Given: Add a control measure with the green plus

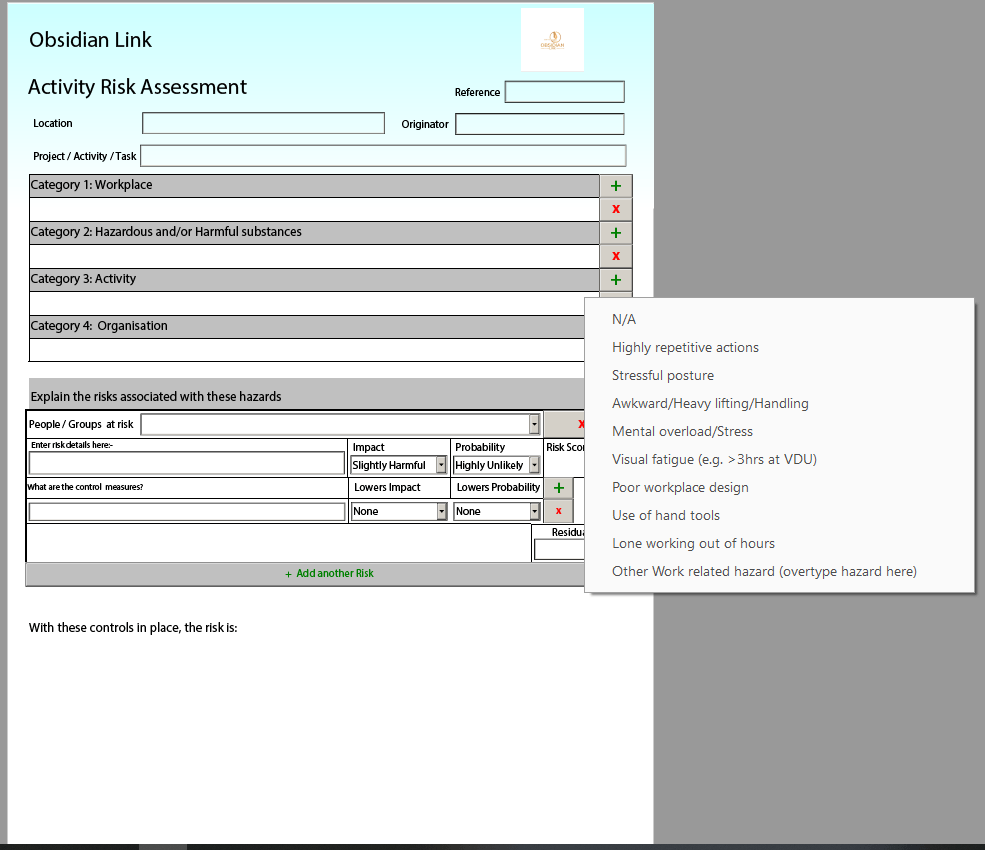Looking at the screenshot, I should (x=558, y=488).
